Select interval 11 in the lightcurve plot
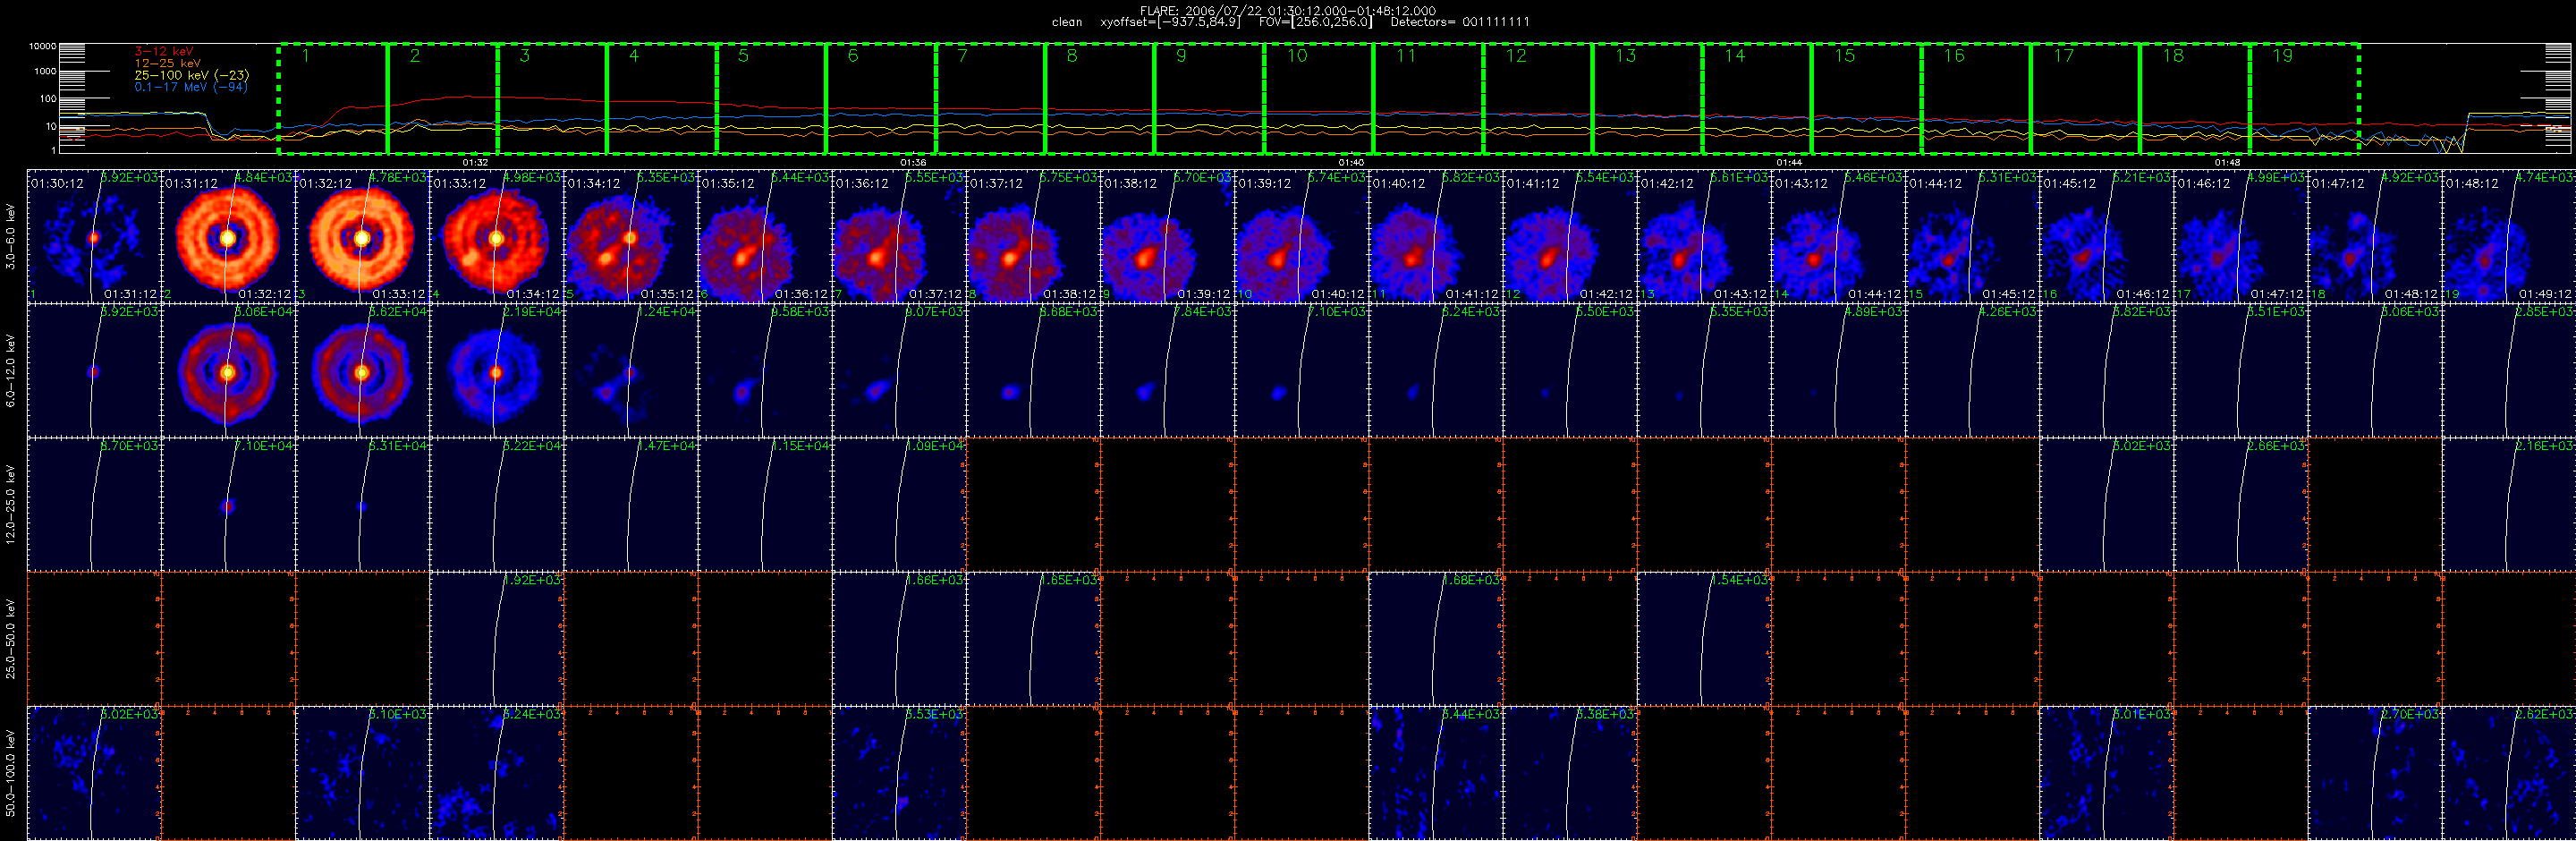 click(1428, 99)
